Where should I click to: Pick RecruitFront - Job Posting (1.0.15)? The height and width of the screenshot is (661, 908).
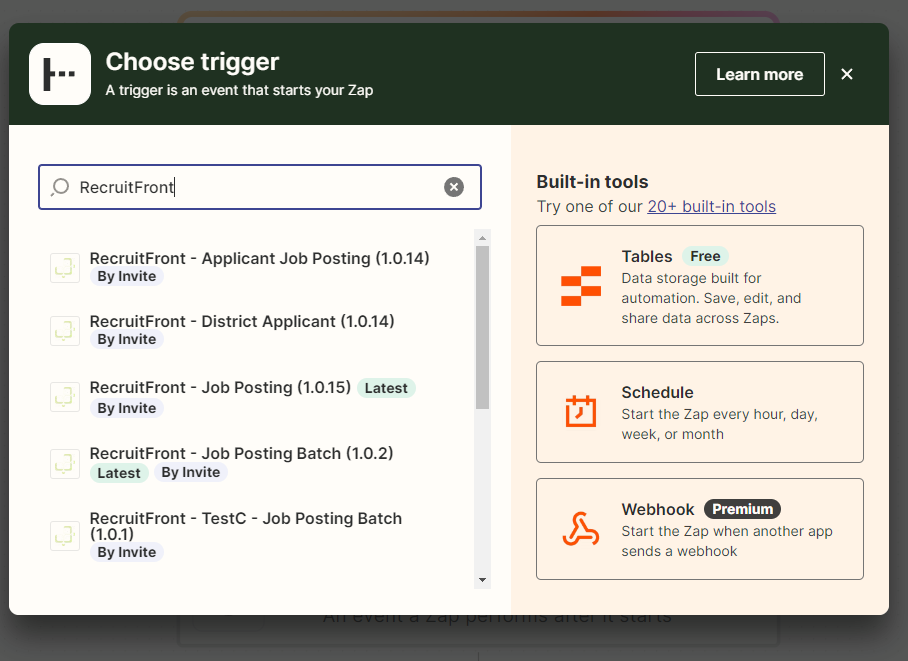click(x=220, y=388)
